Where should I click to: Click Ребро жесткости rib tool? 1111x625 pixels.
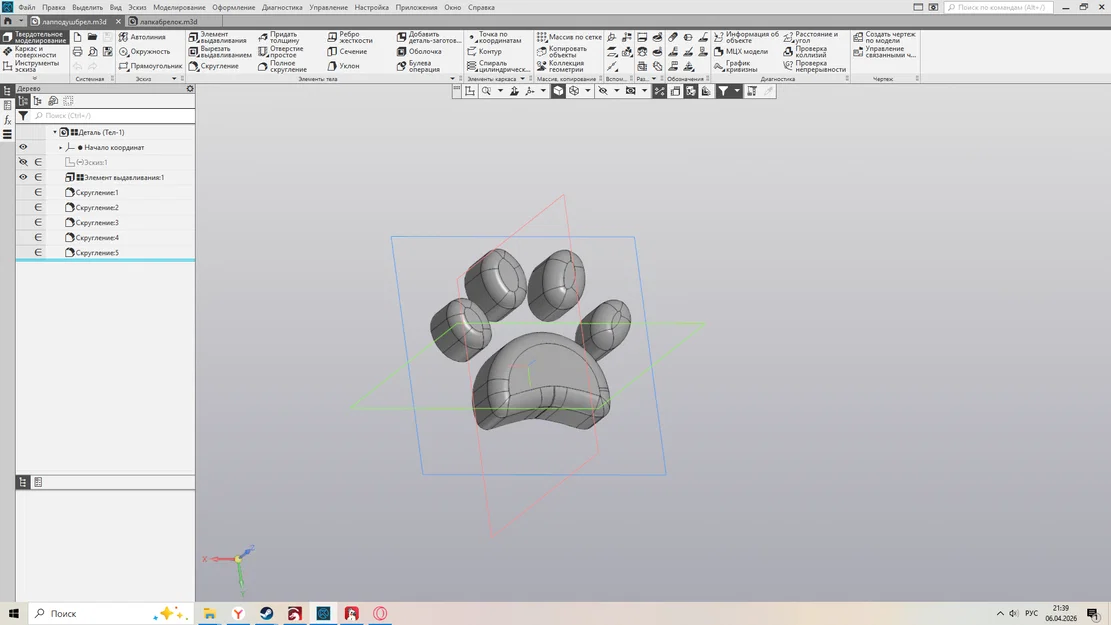pyautogui.click(x=349, y=37)
